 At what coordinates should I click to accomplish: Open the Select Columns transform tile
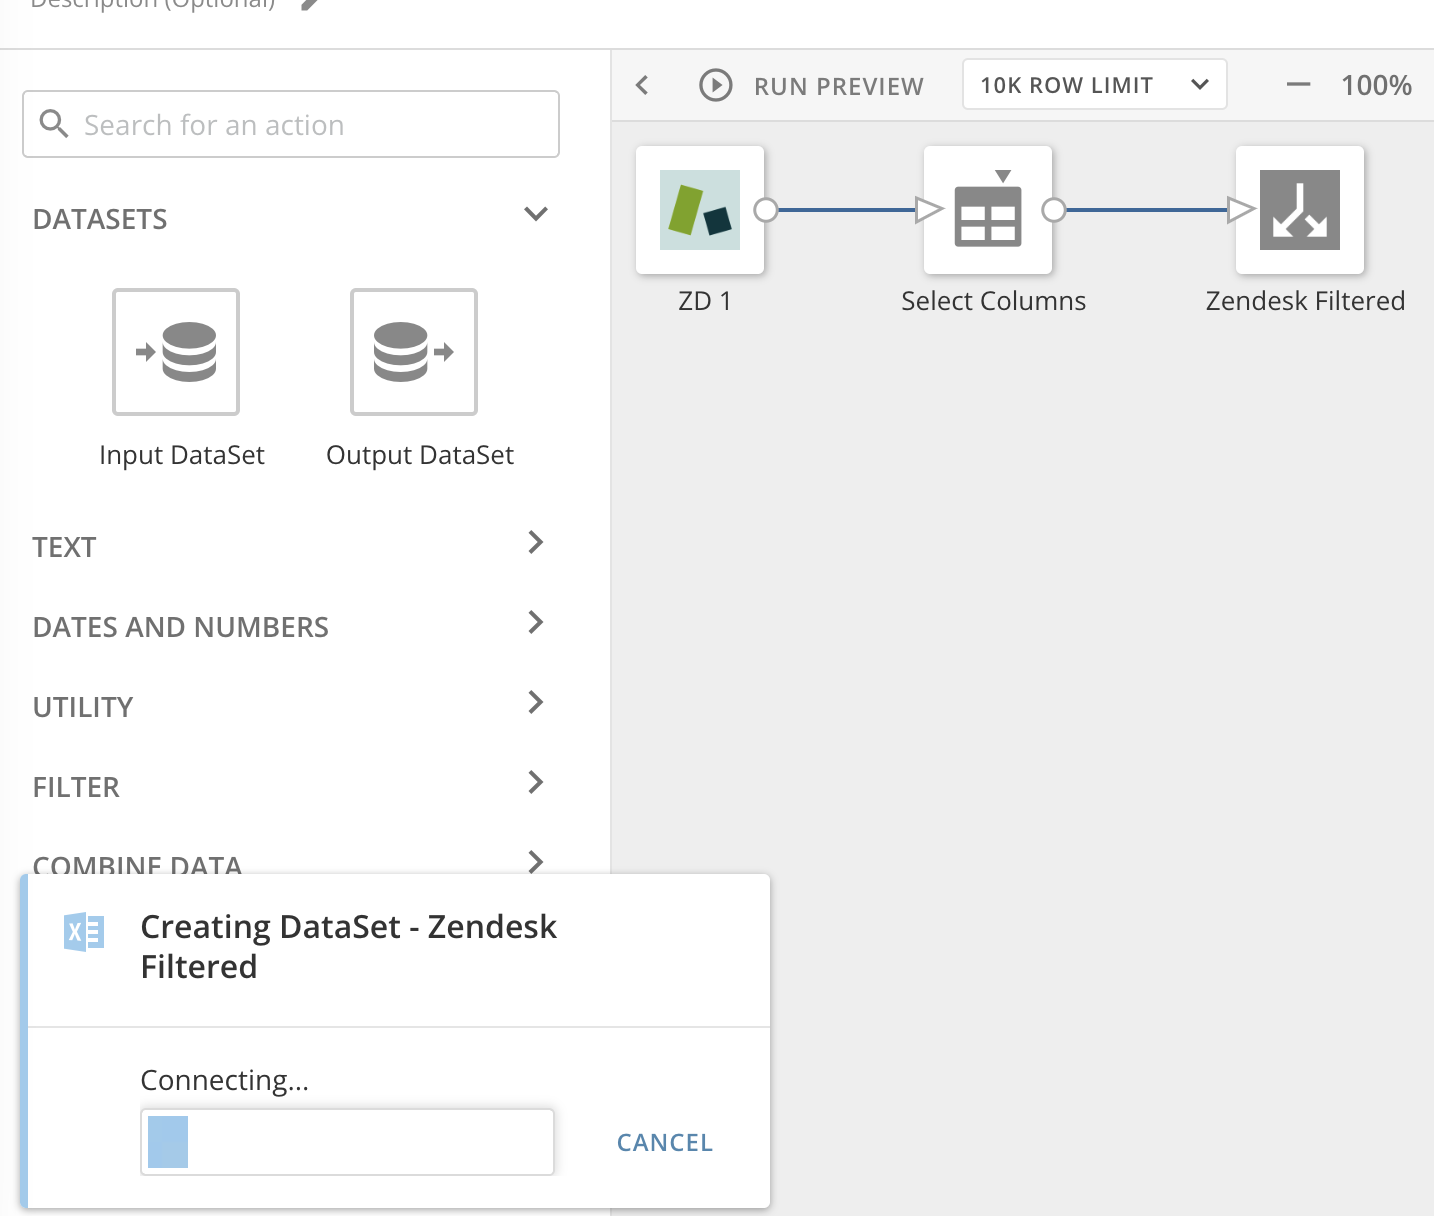pos(988,210)
